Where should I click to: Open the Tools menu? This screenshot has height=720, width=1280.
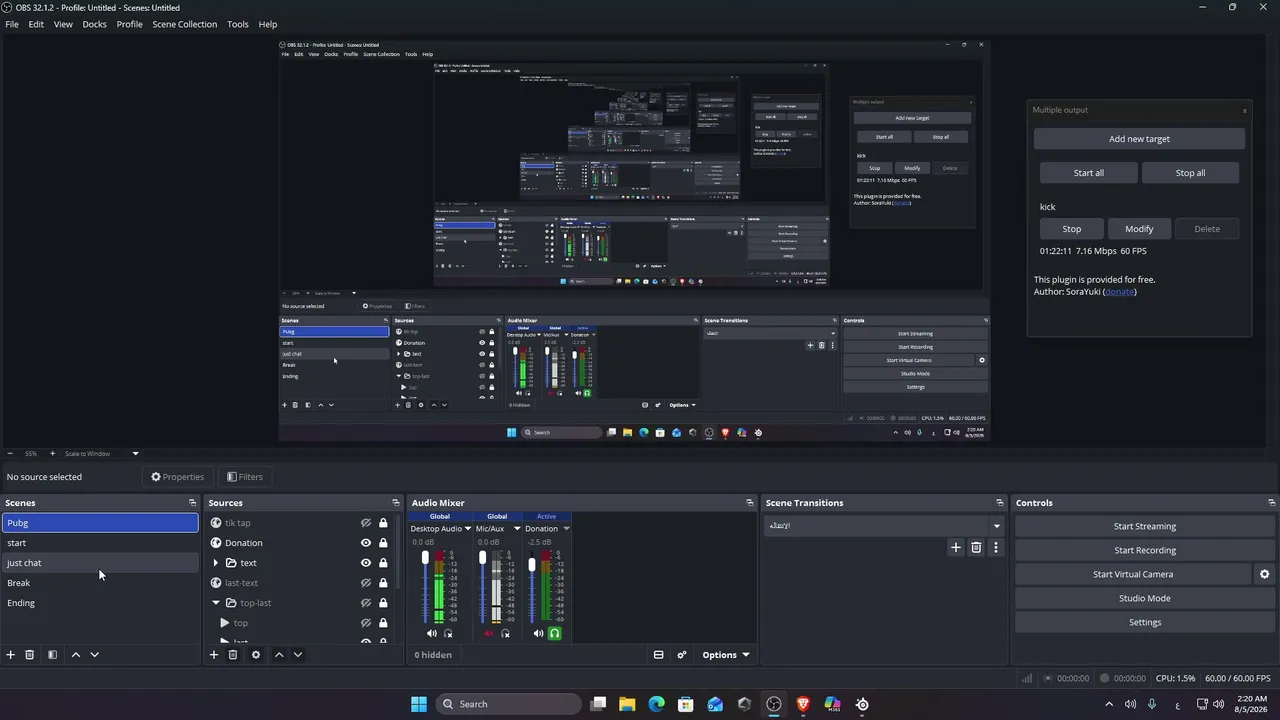(x=238, y=24)
